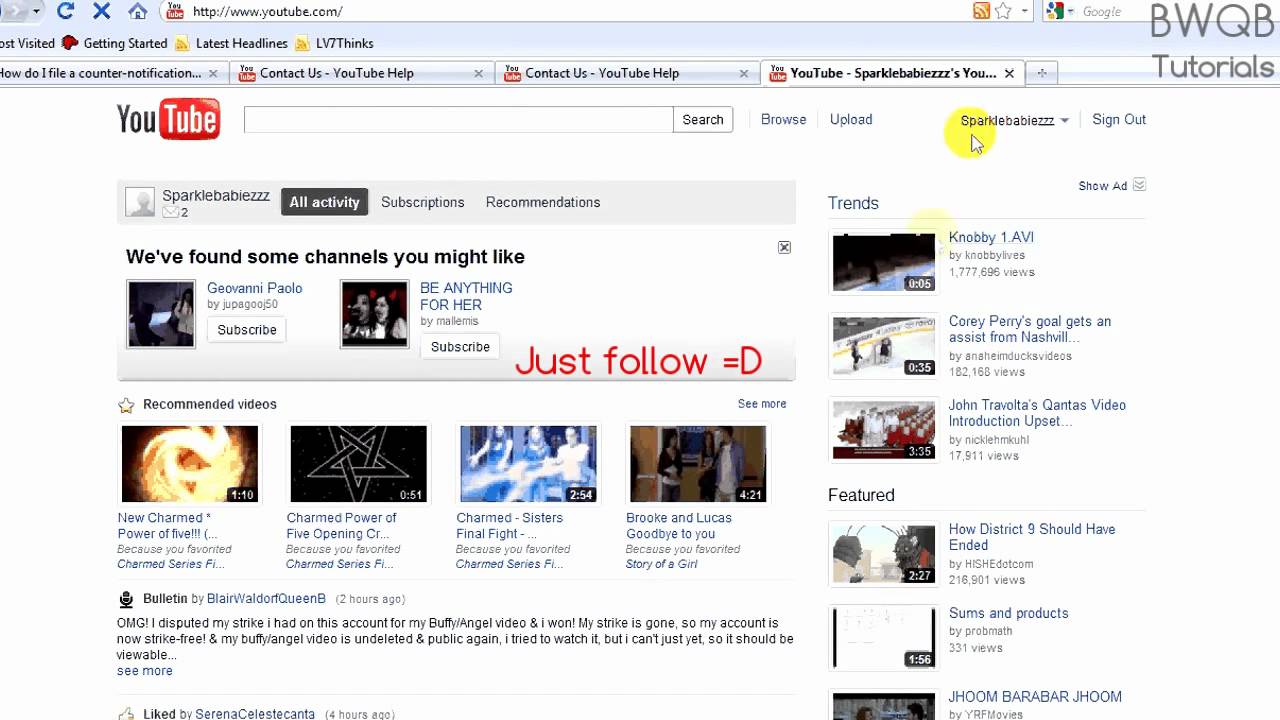
Task: Toggle the Show Ad icon
Action: [x=1139, y=185]
